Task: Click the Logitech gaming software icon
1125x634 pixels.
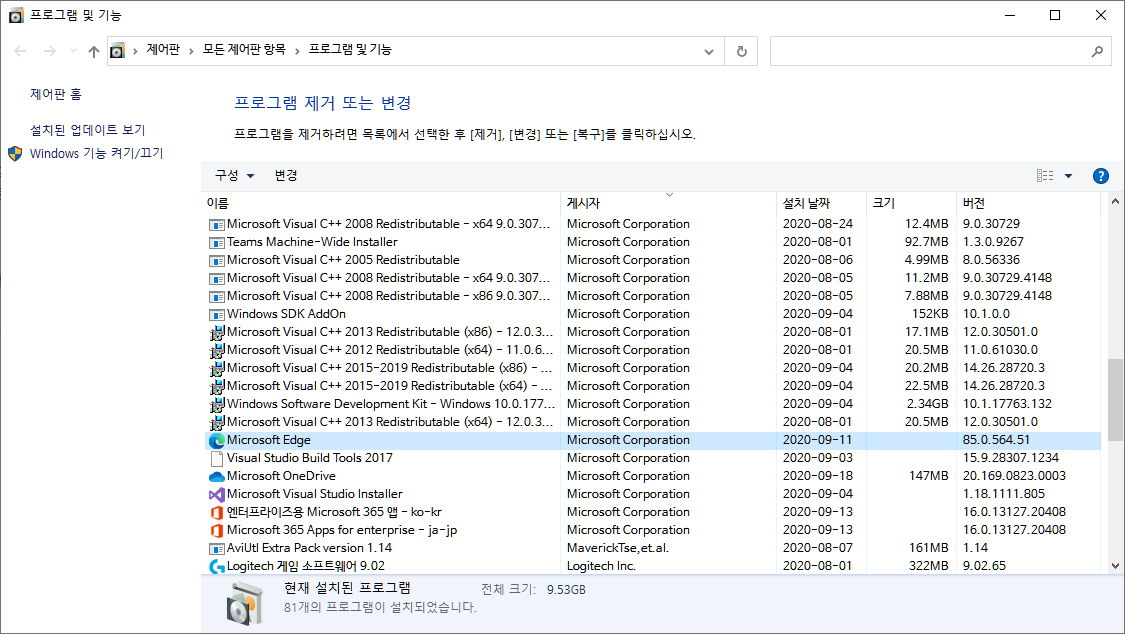Action: [x=217, y=567]
